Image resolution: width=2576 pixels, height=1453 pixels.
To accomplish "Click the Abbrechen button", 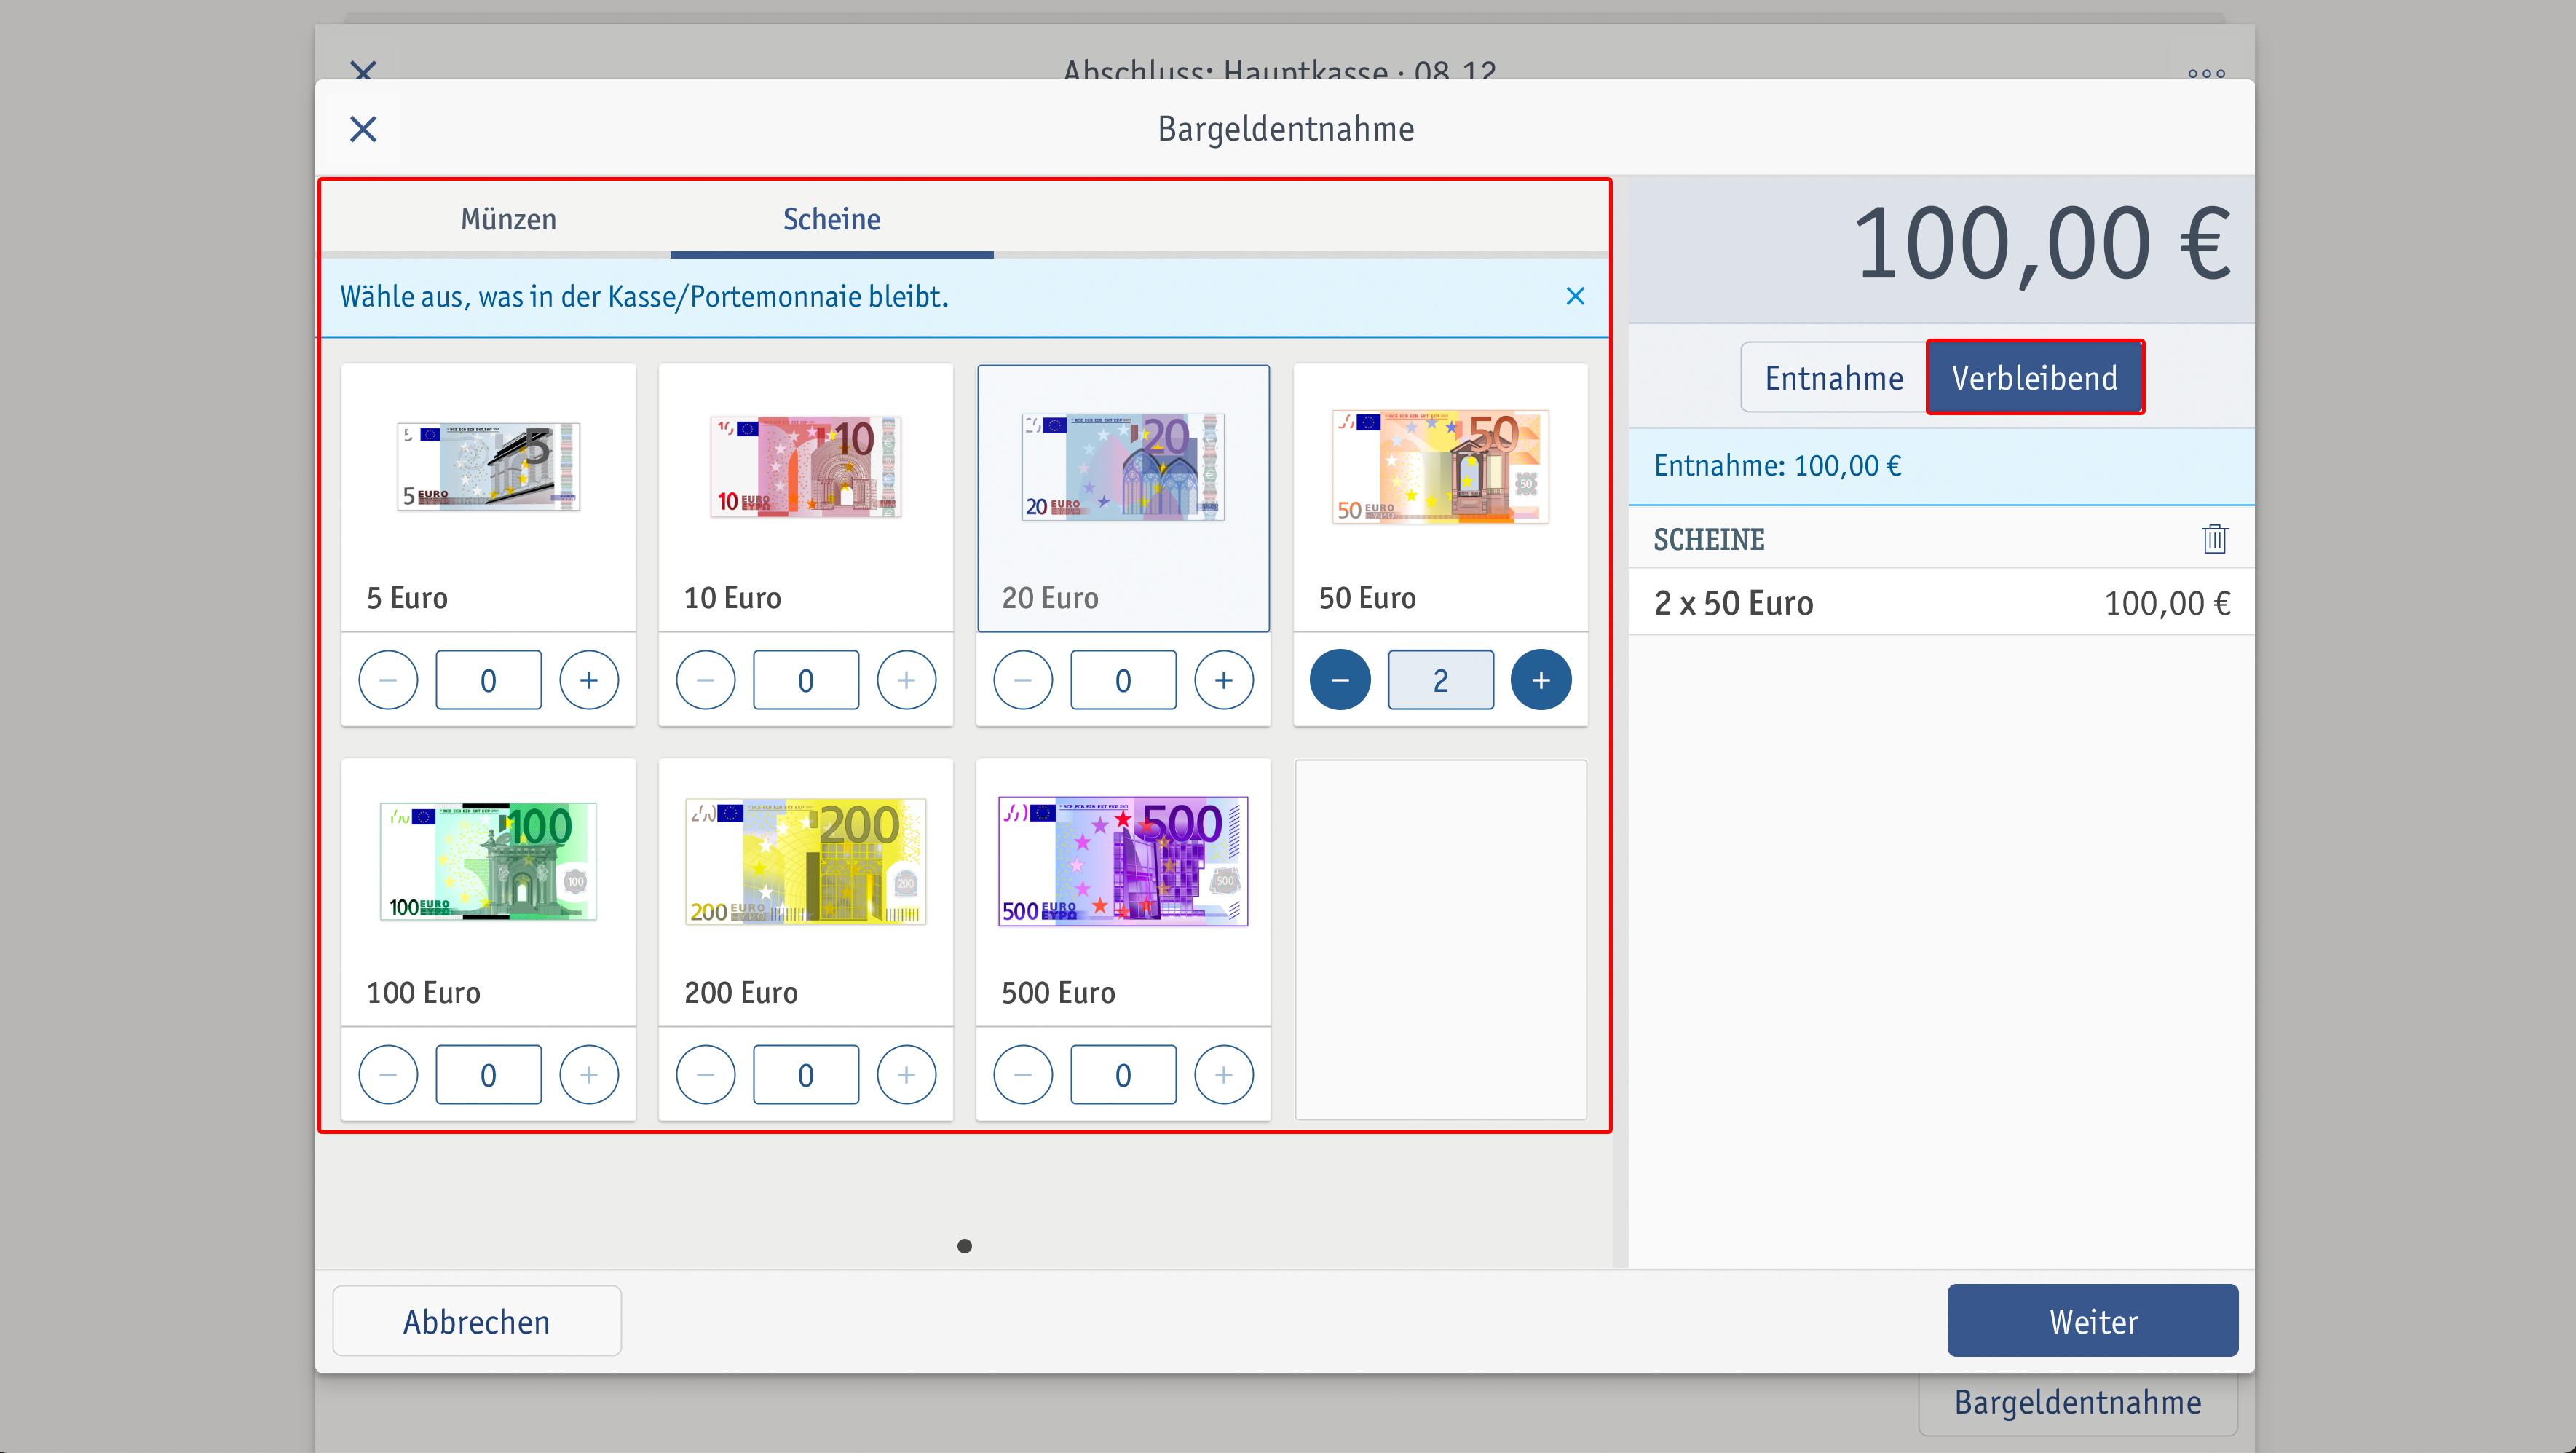I will tap(477, 1321).
